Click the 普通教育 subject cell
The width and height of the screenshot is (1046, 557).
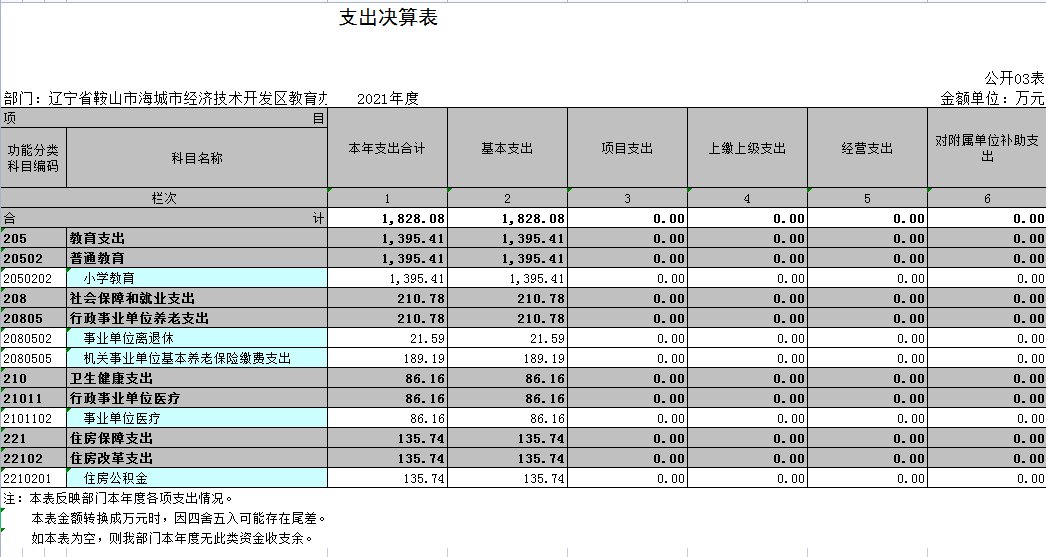pos(197,258)
